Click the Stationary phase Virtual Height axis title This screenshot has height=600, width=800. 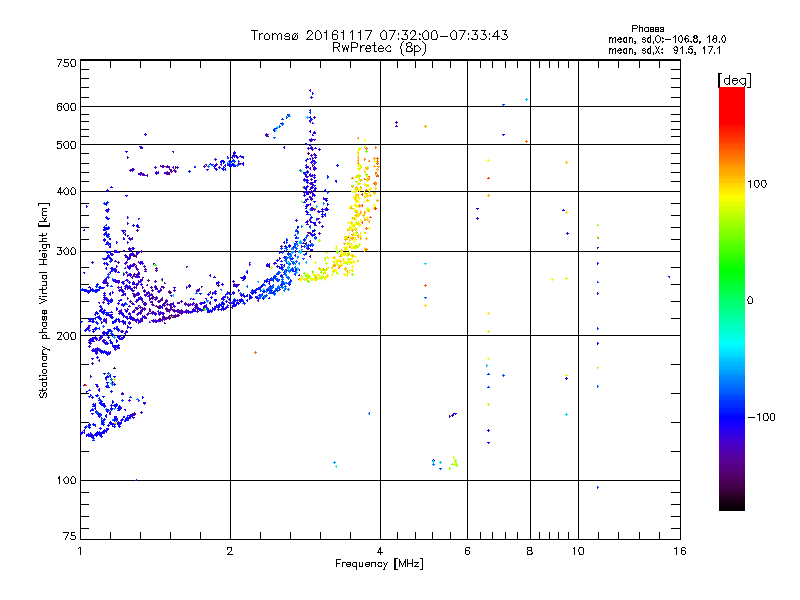[x=44, y=300]
